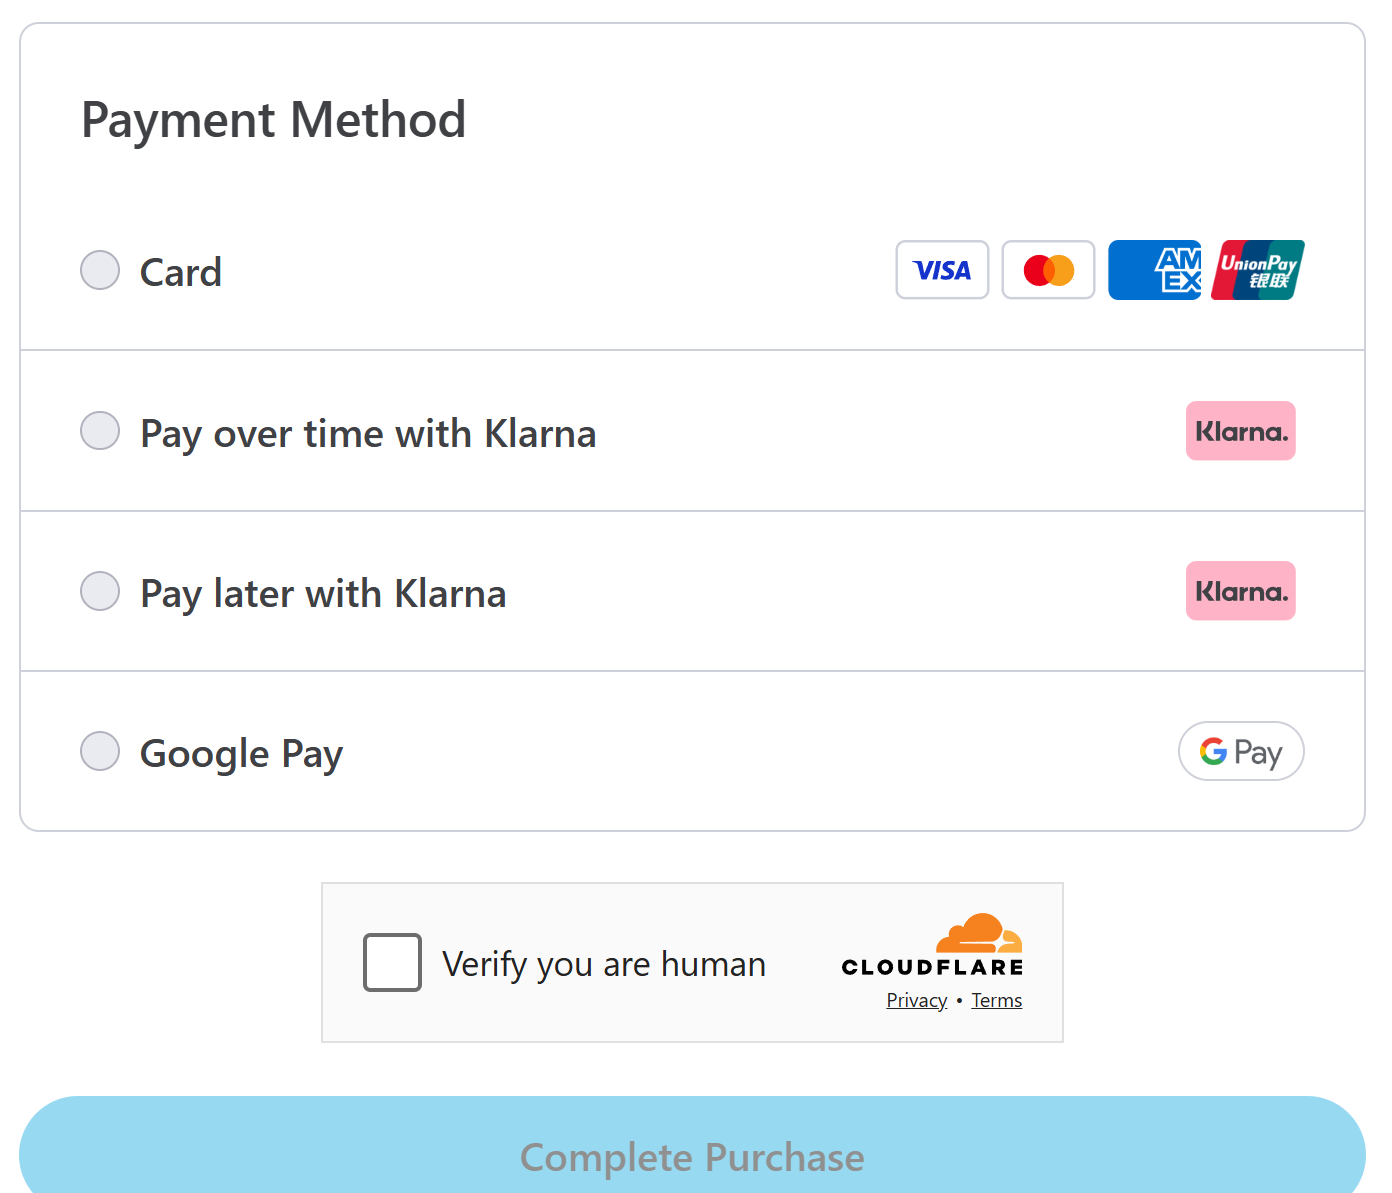This screenshot has height=1193, width=1392.
Task: Select Pay later with Klarna radio
Action: point(100,591)
